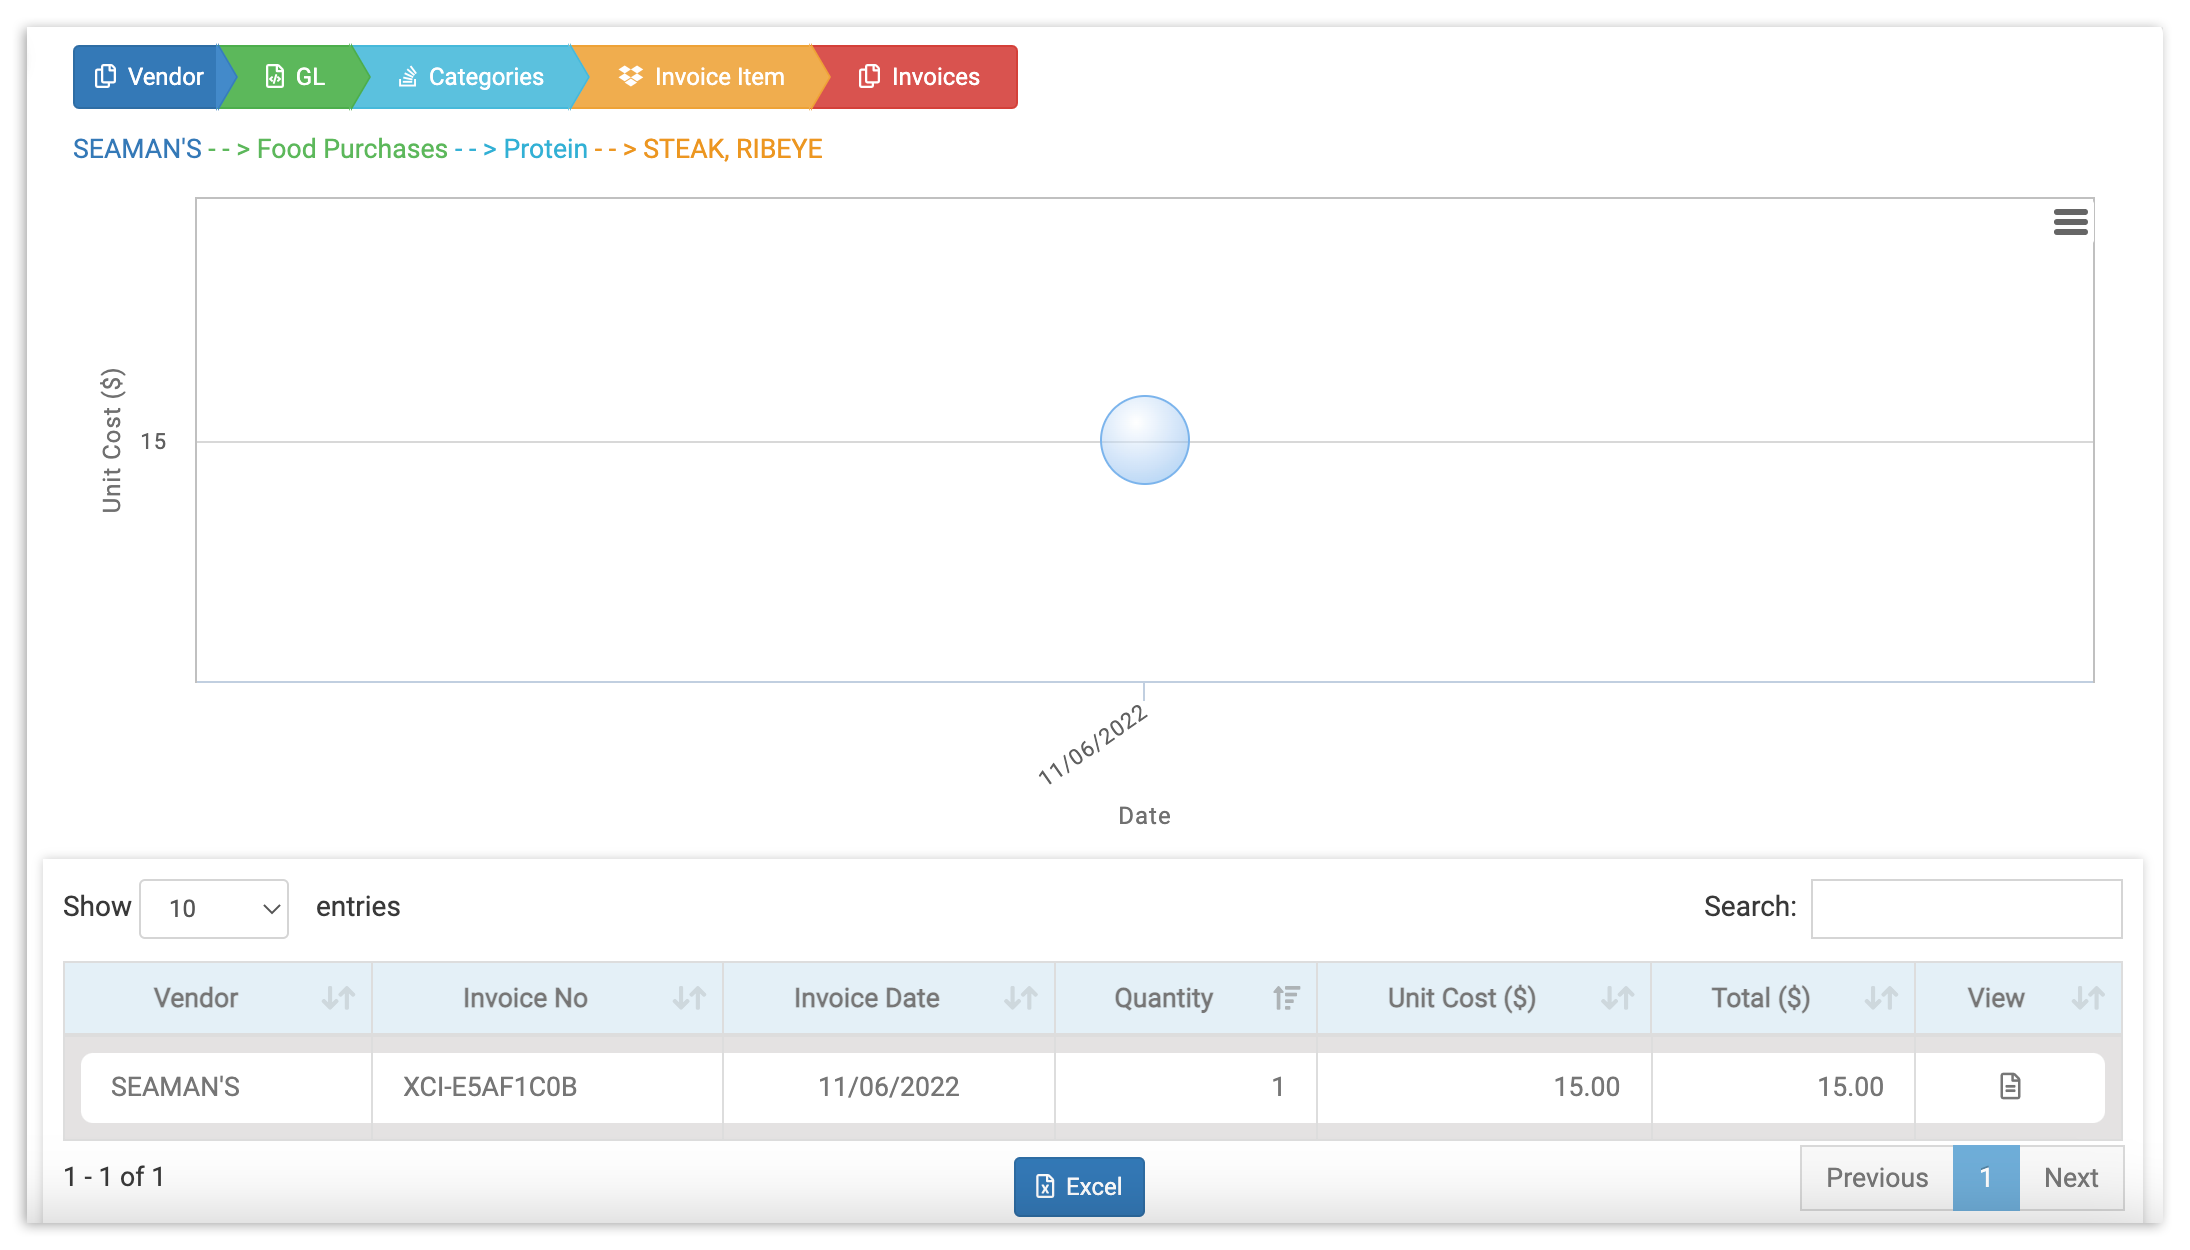2190x1250 pixels.
Task: Click the clipboard icon on Vendor step
Action: point(106,75)
